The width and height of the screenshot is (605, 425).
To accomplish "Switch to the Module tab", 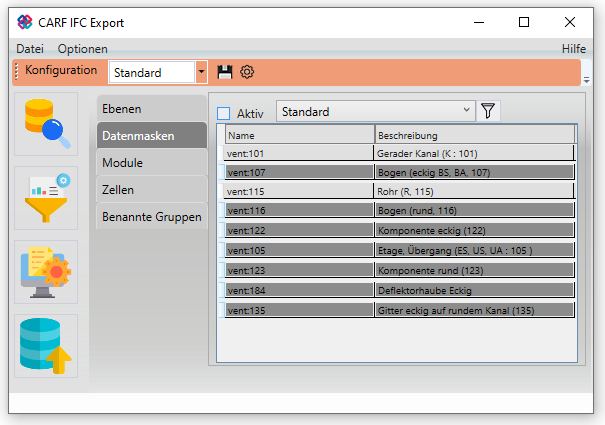I will coord(152,163).
